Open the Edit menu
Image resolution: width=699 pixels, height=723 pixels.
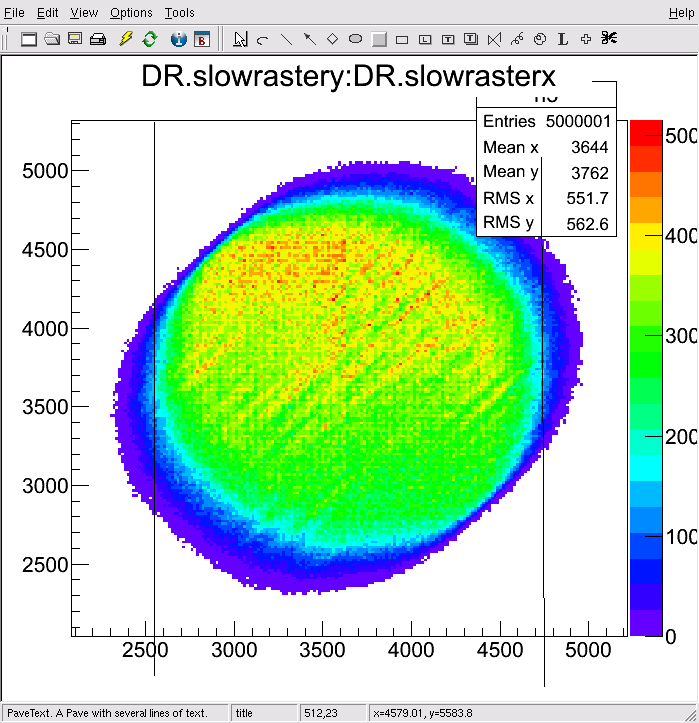[47, 13]
